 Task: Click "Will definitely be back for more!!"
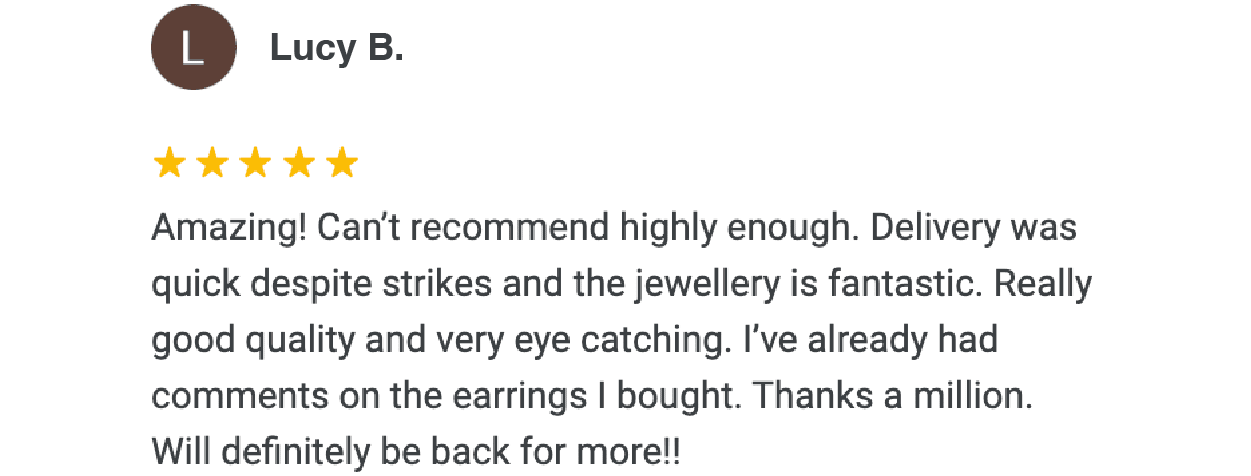coord(416,453)
